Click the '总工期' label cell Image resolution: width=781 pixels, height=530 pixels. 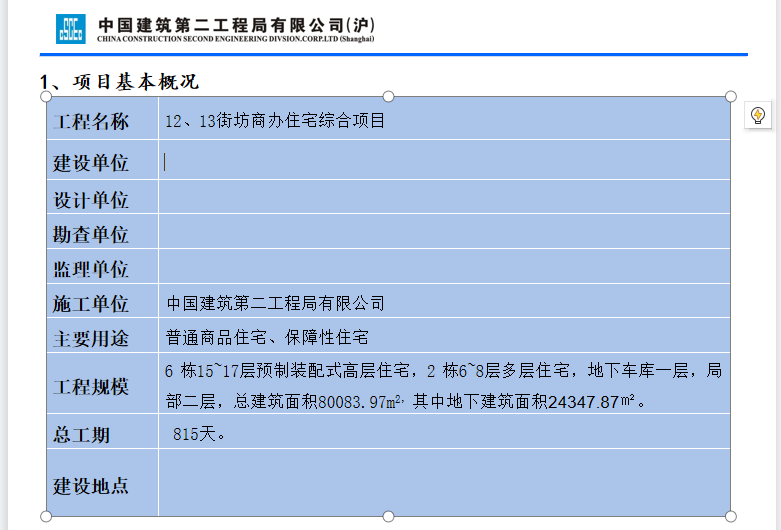point(103,431)
